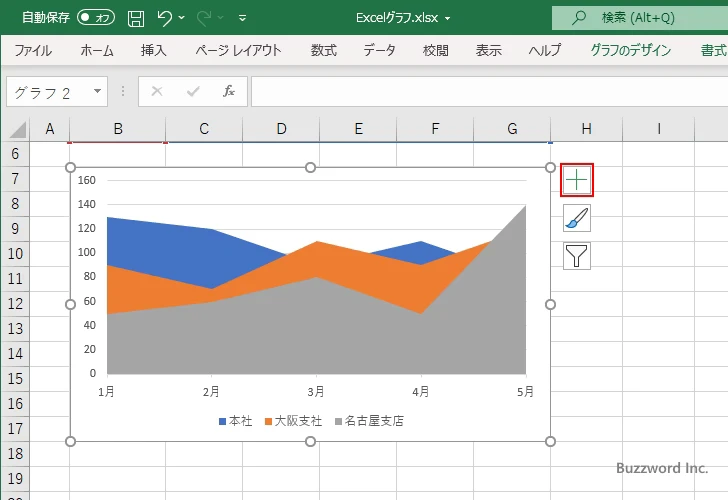Open the Excelグラフ.xlsx file name dropdown
Screen dimensions: 728x500
pos(448,18)
